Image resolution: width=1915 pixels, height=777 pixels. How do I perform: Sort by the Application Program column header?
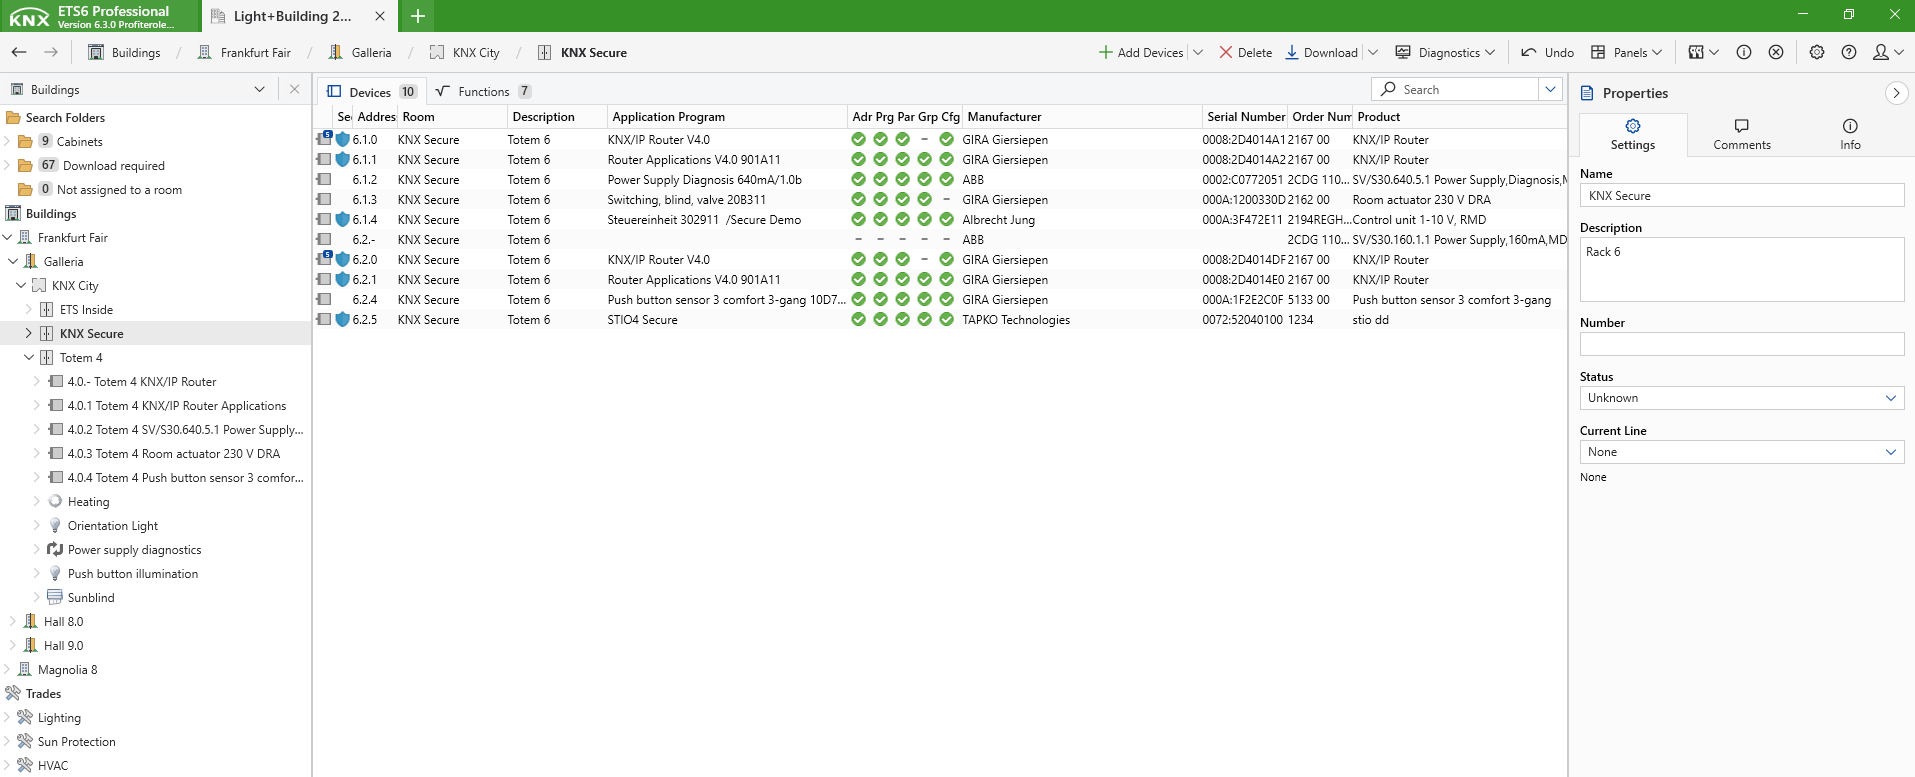(727, 117)
